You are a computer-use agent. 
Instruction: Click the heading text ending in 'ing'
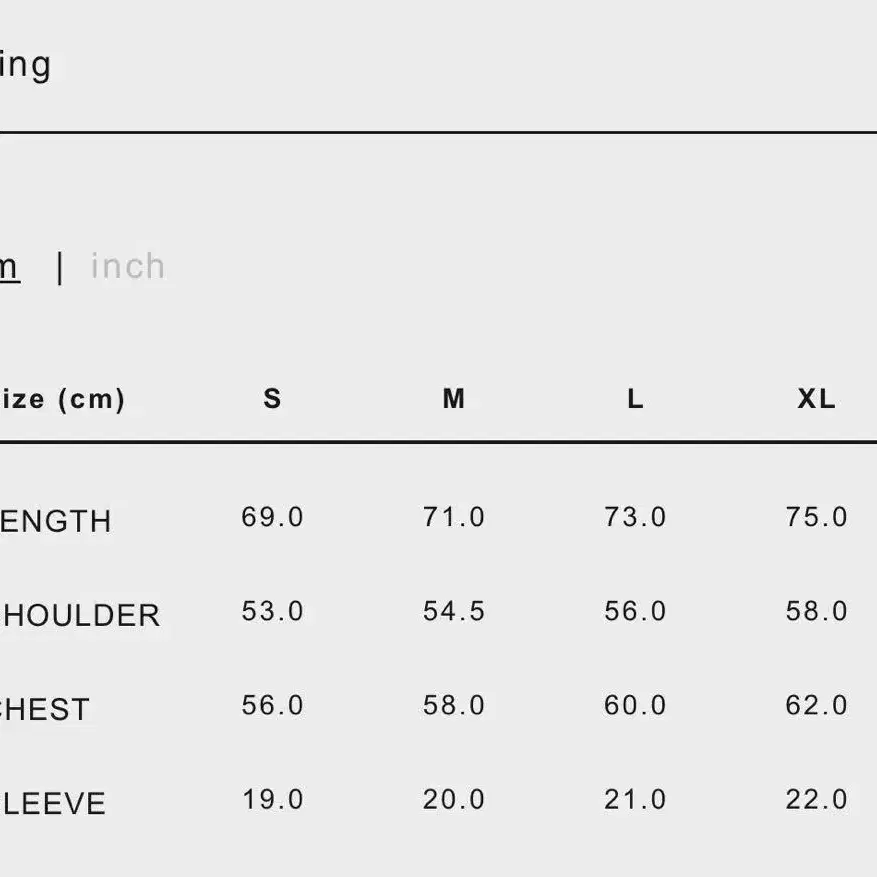pyautogui.click(x=26, y=67)
